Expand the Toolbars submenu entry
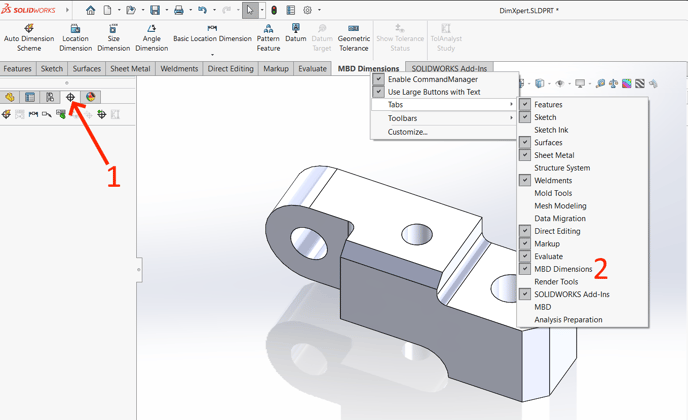688x420 pixels. coord(444,118)
